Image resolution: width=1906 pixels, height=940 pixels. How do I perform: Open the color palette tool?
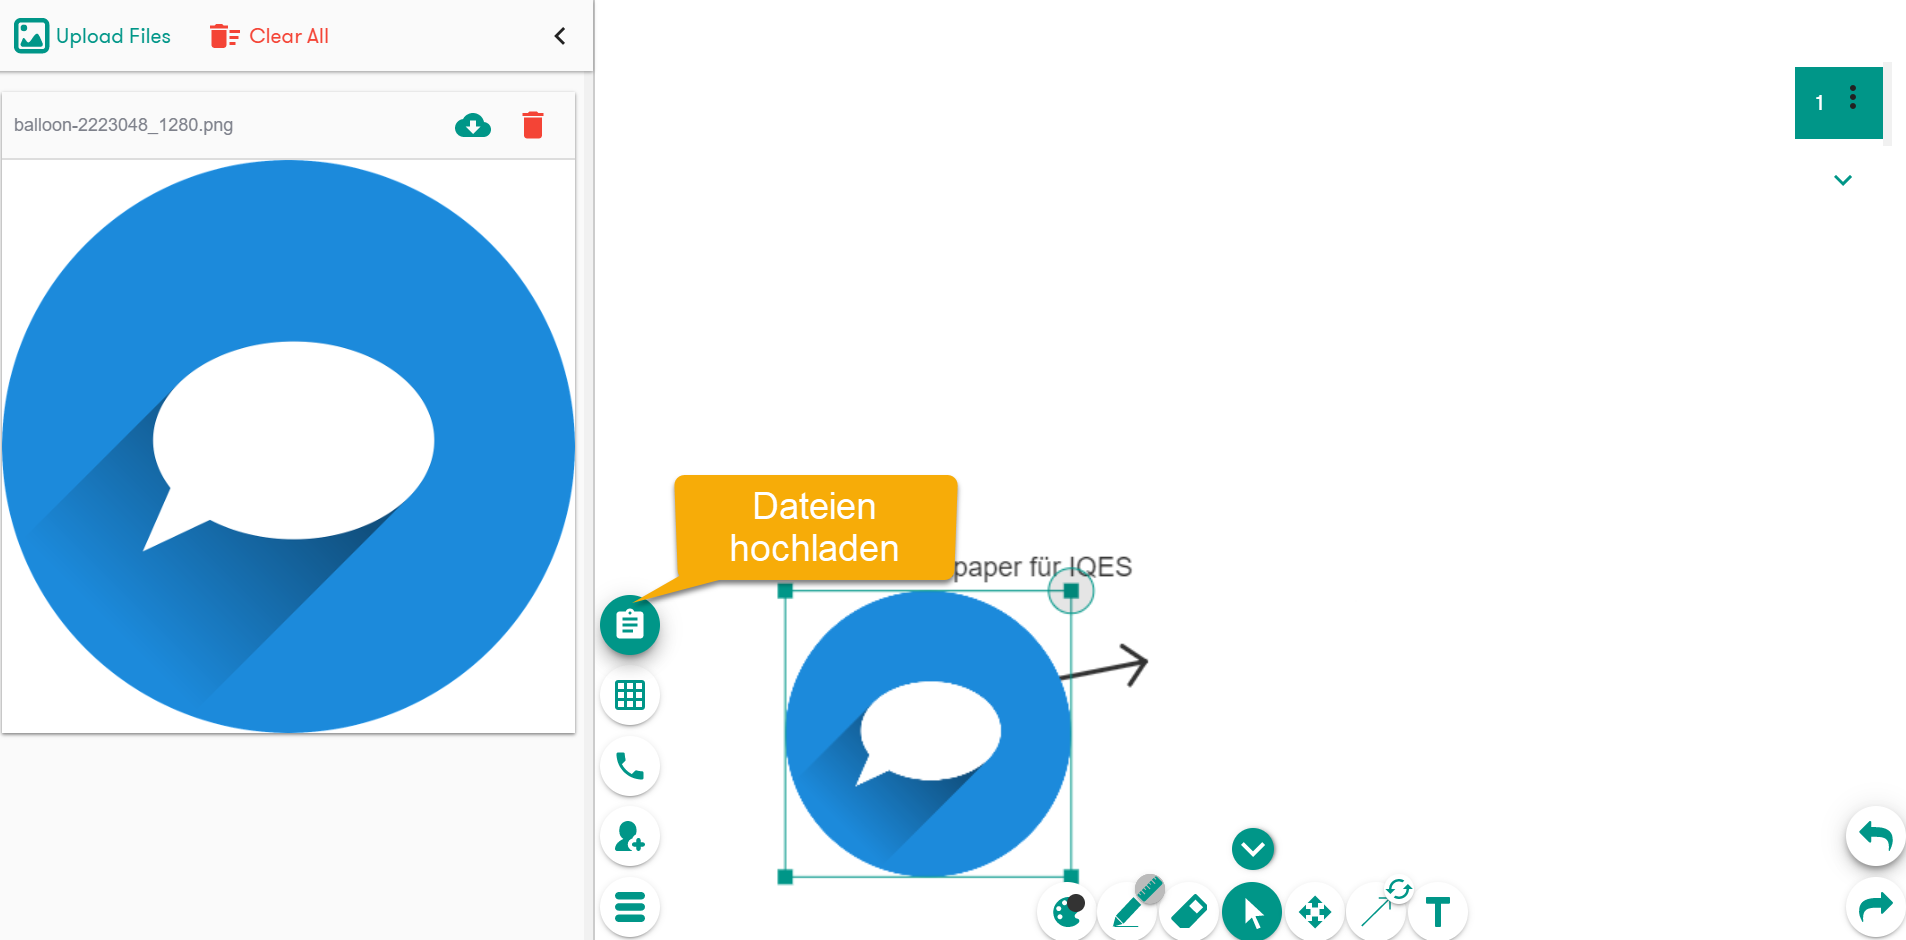click(x=1067, y=911)
